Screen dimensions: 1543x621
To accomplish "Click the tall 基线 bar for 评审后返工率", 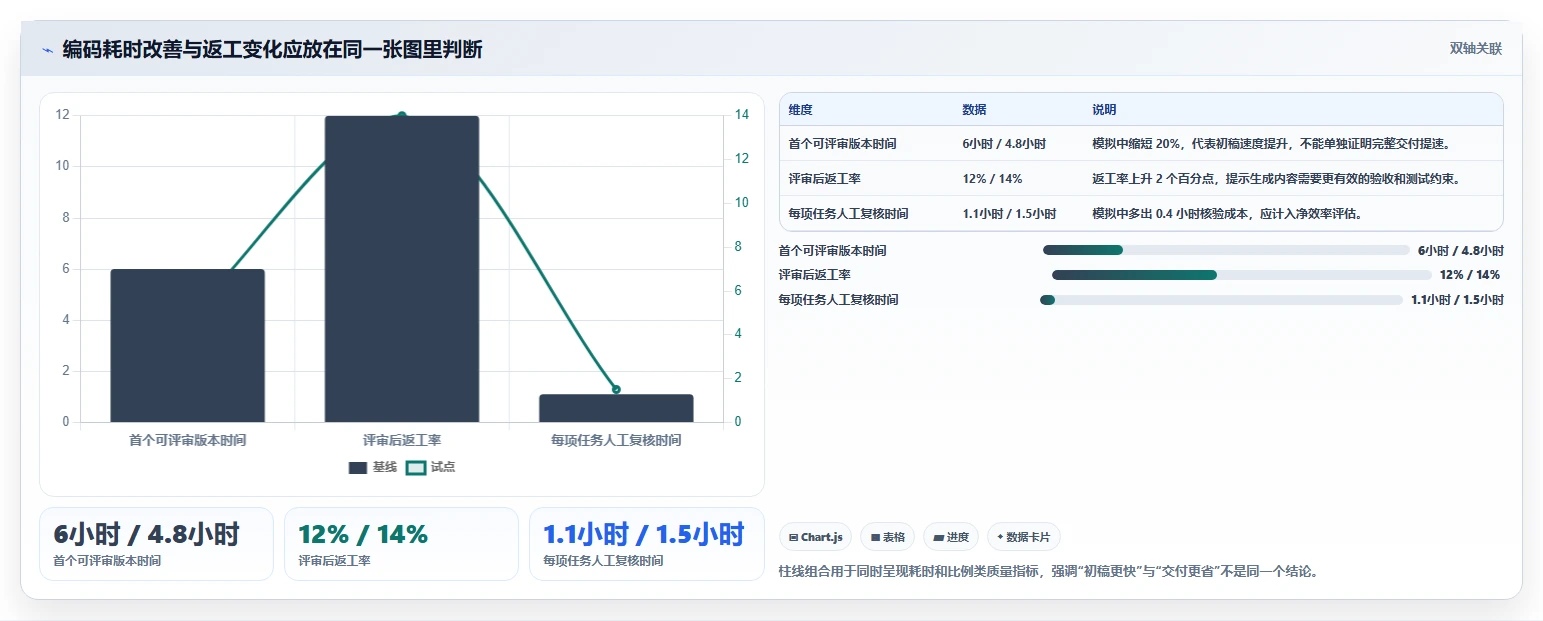I will pyautogui.click(x=402, y=269).
